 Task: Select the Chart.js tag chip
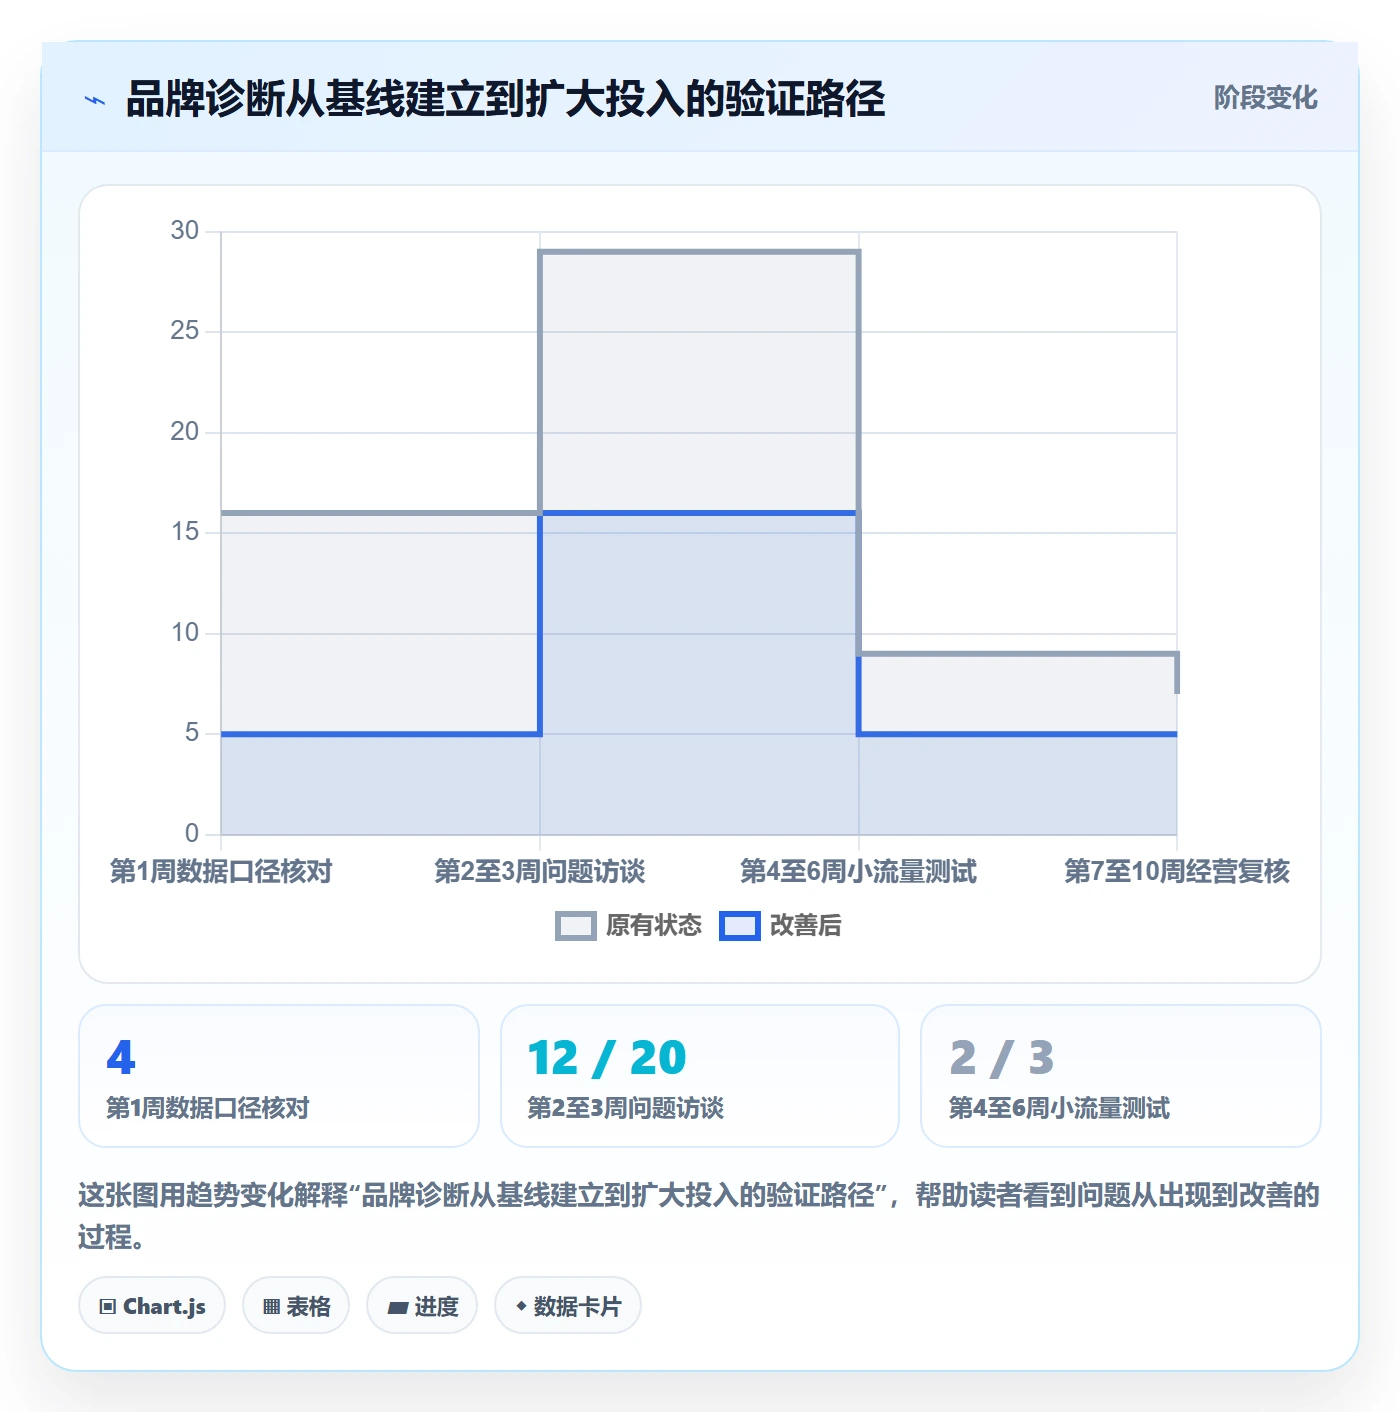pyautogui.click(x=152, y=1306)
